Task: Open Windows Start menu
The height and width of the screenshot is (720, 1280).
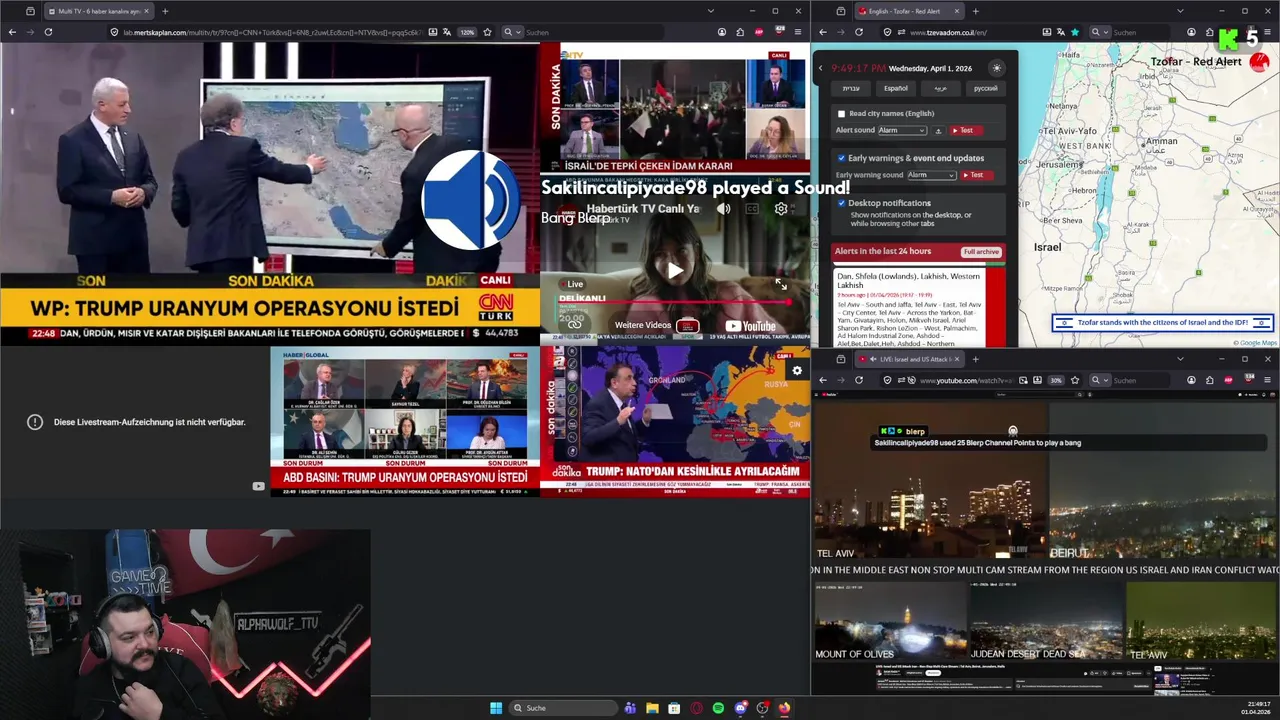Action: coord(496,708)
